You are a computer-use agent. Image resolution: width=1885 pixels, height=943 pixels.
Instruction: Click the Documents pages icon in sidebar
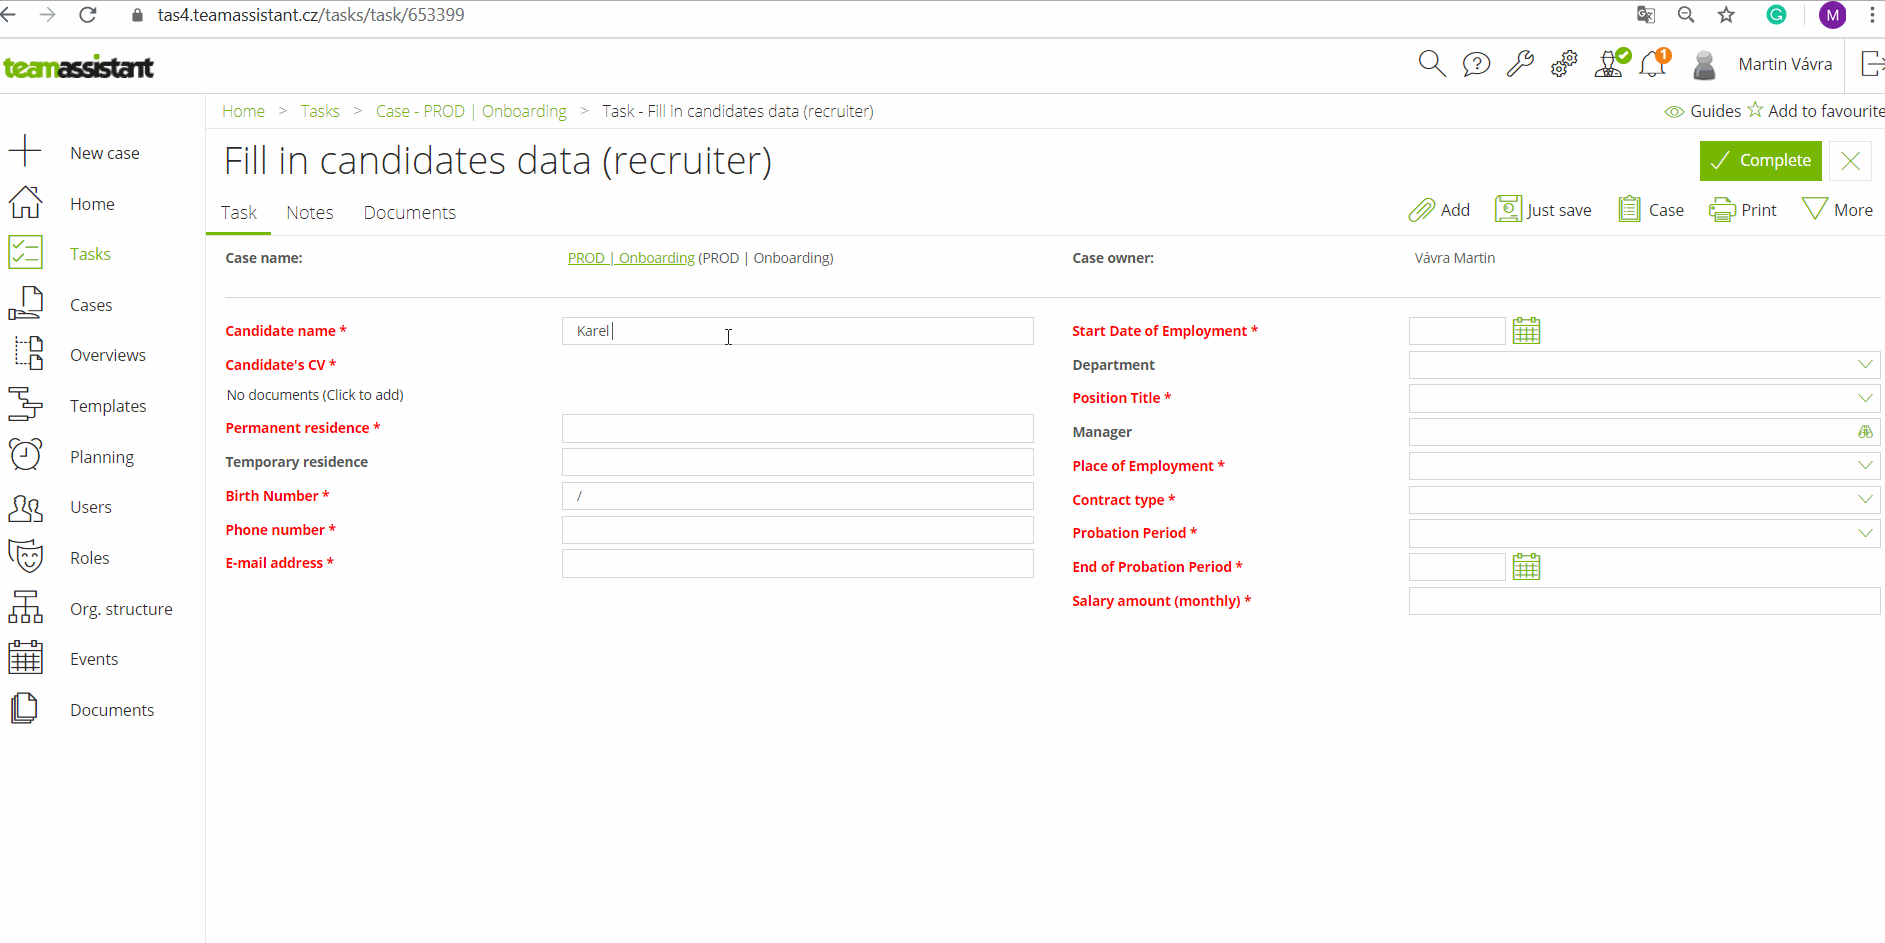pyautogui.click(x=25, y=709)
